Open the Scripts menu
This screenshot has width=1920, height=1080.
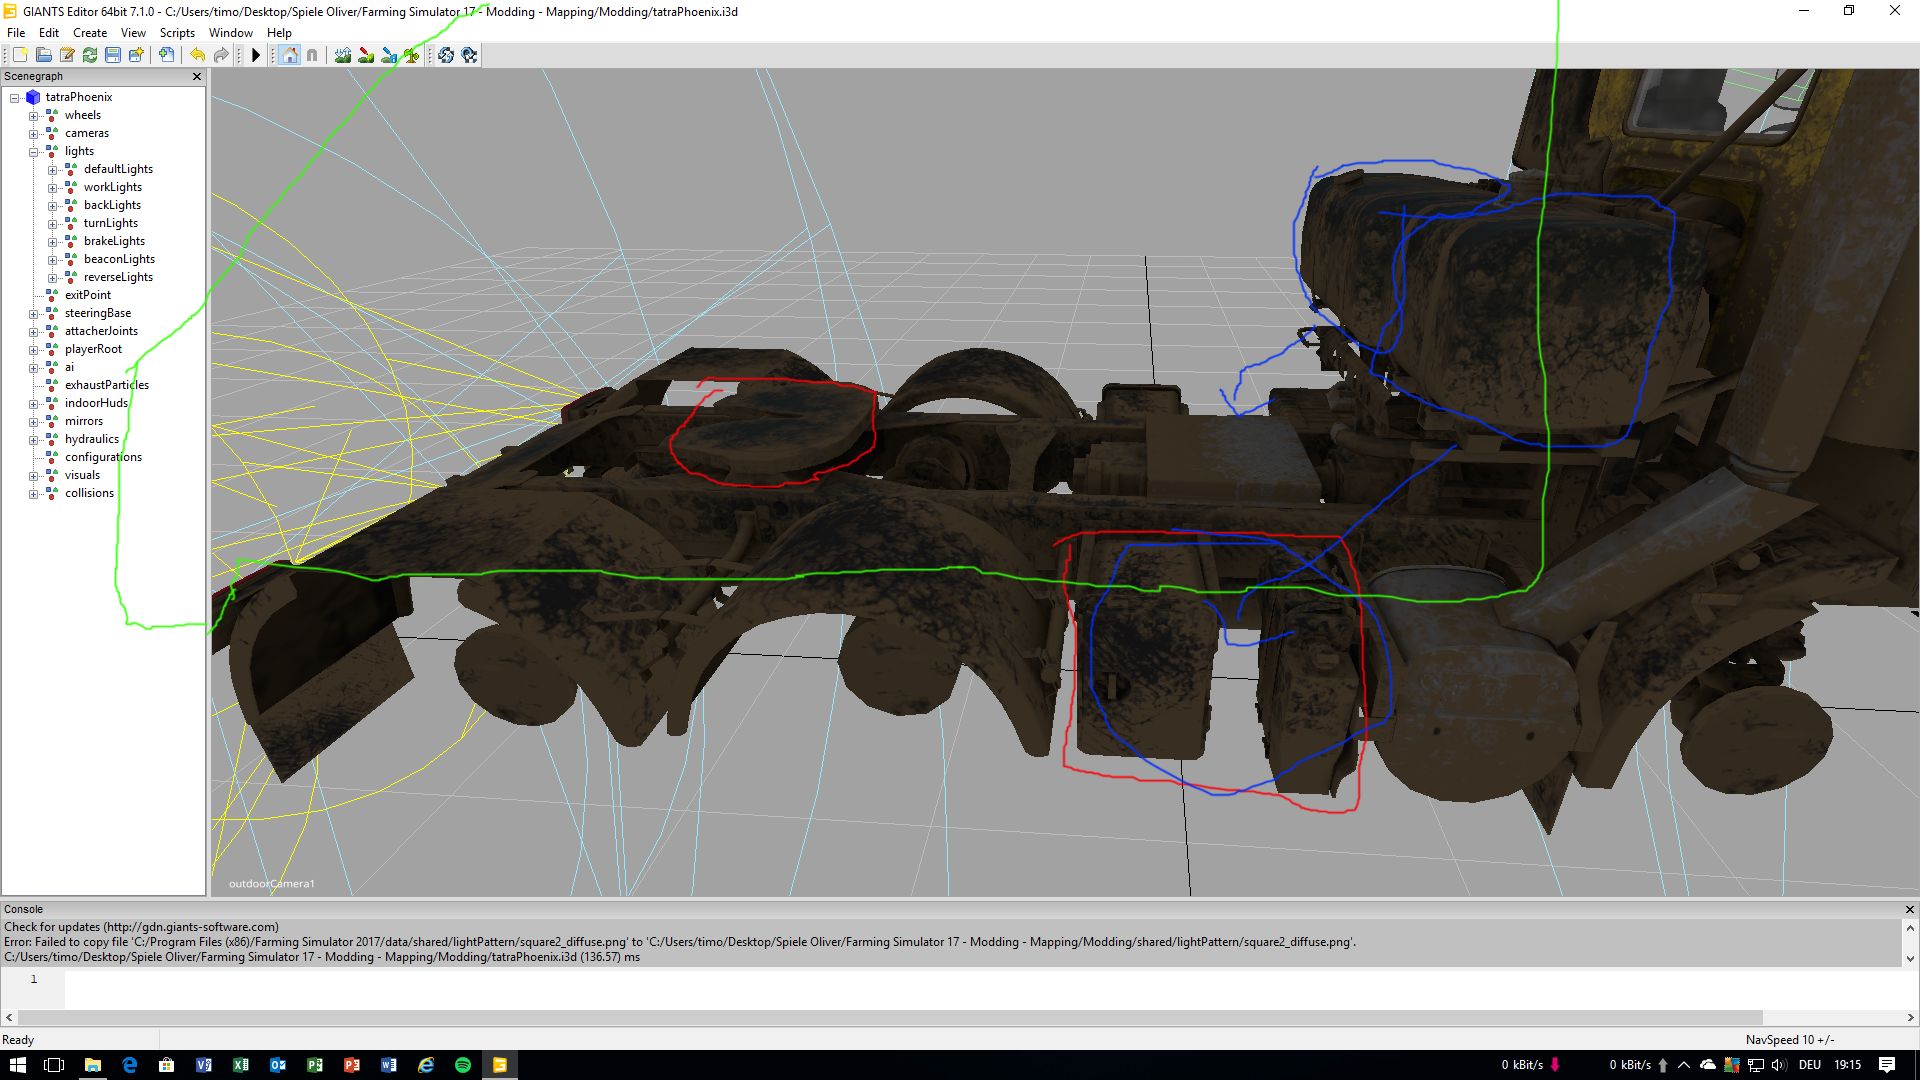point(177,33)
